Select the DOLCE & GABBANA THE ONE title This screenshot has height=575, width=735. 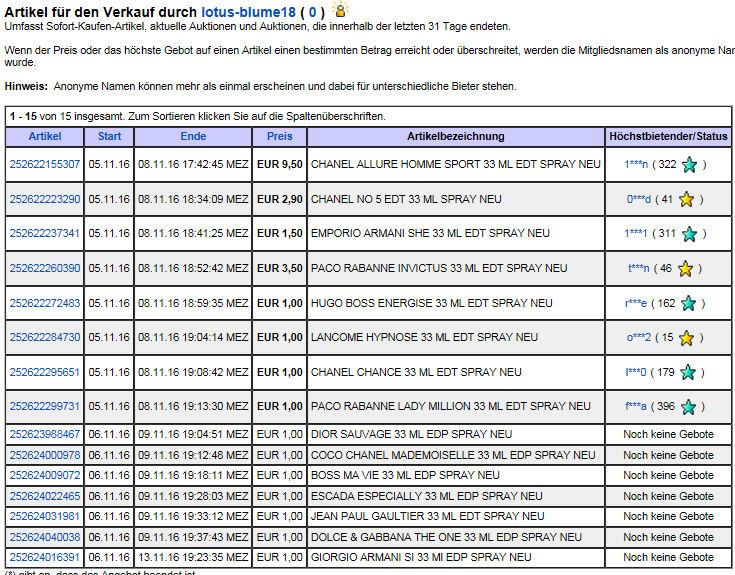[446, 537]
